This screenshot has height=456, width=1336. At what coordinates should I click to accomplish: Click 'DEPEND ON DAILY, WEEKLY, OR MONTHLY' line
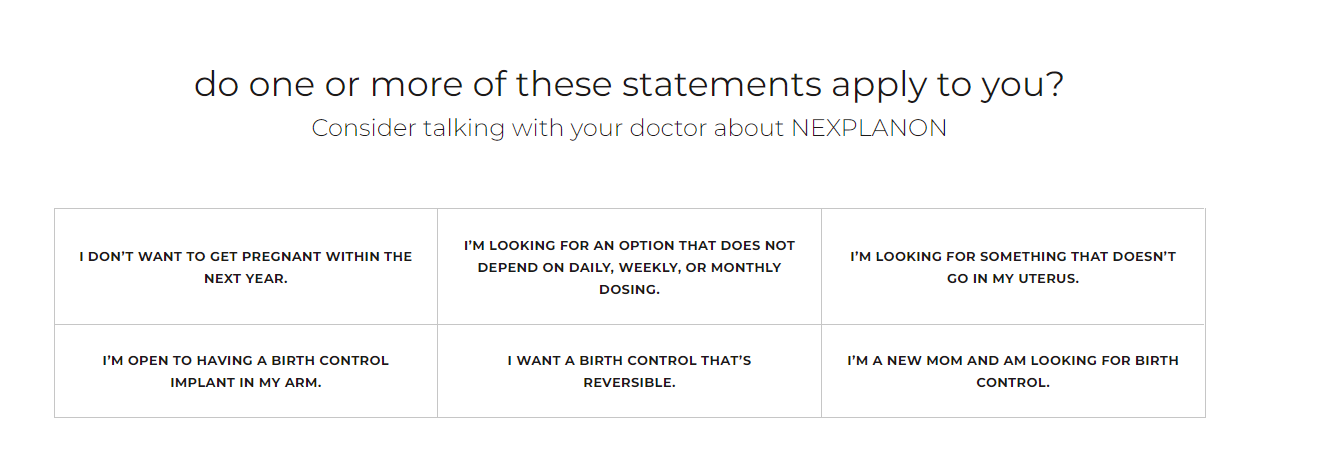pyautogui.click(x=629, y=267)
